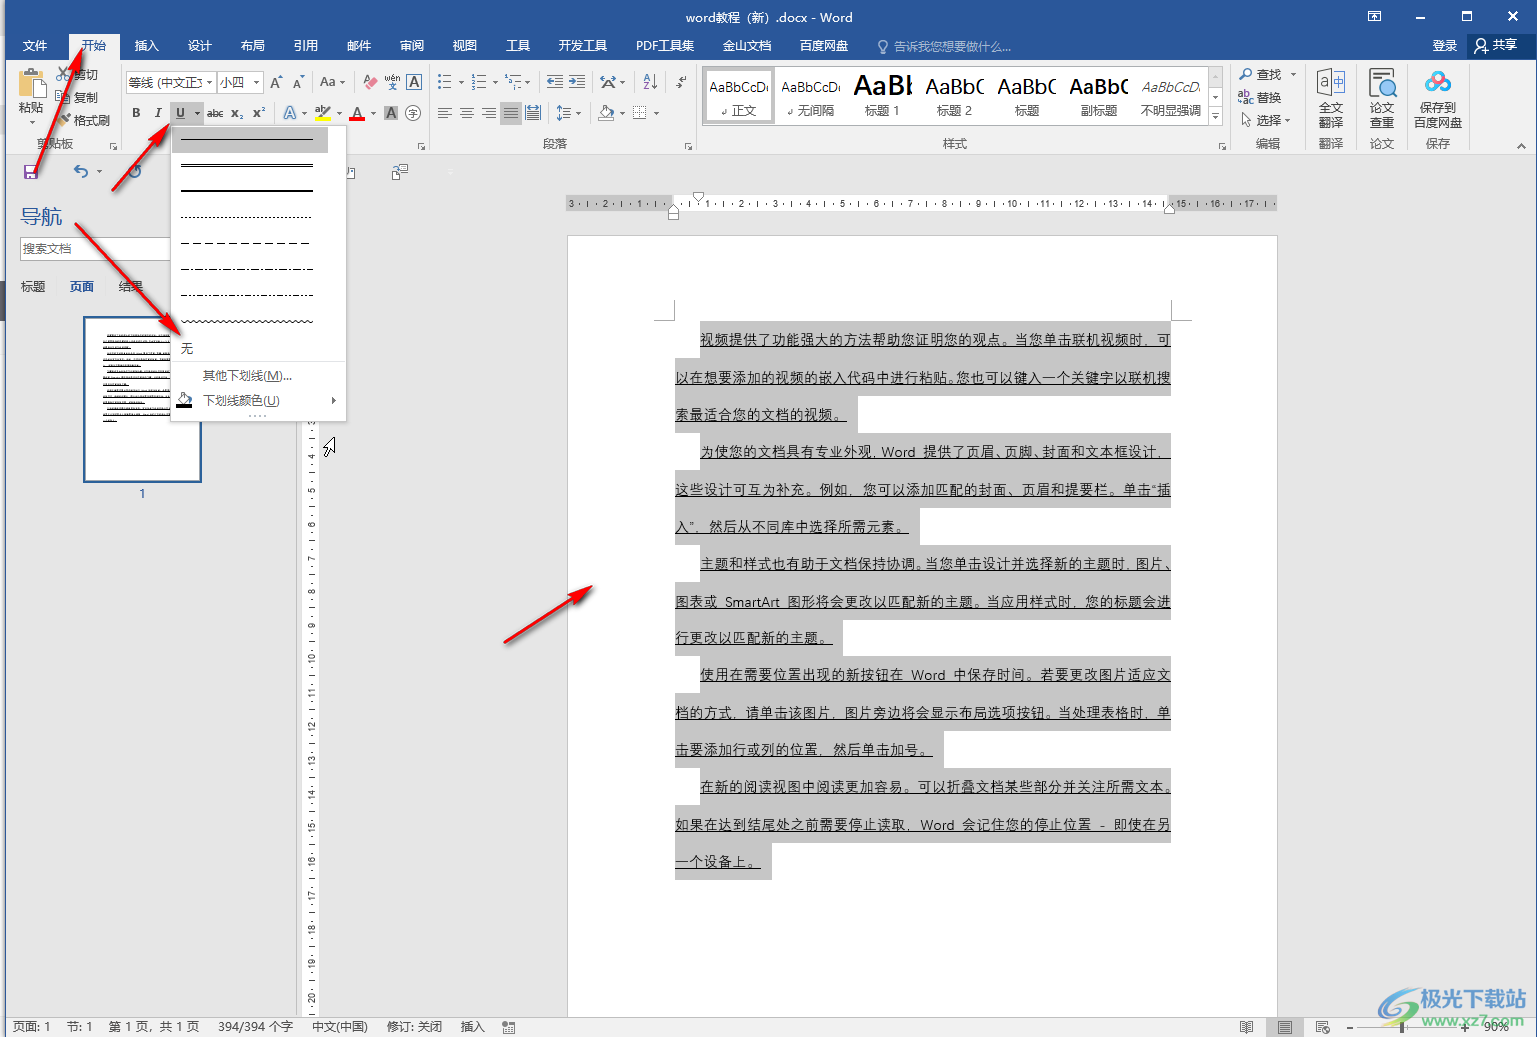Click the shrink font size icon
The image size is (1537, 1037).
coord(298,82)
